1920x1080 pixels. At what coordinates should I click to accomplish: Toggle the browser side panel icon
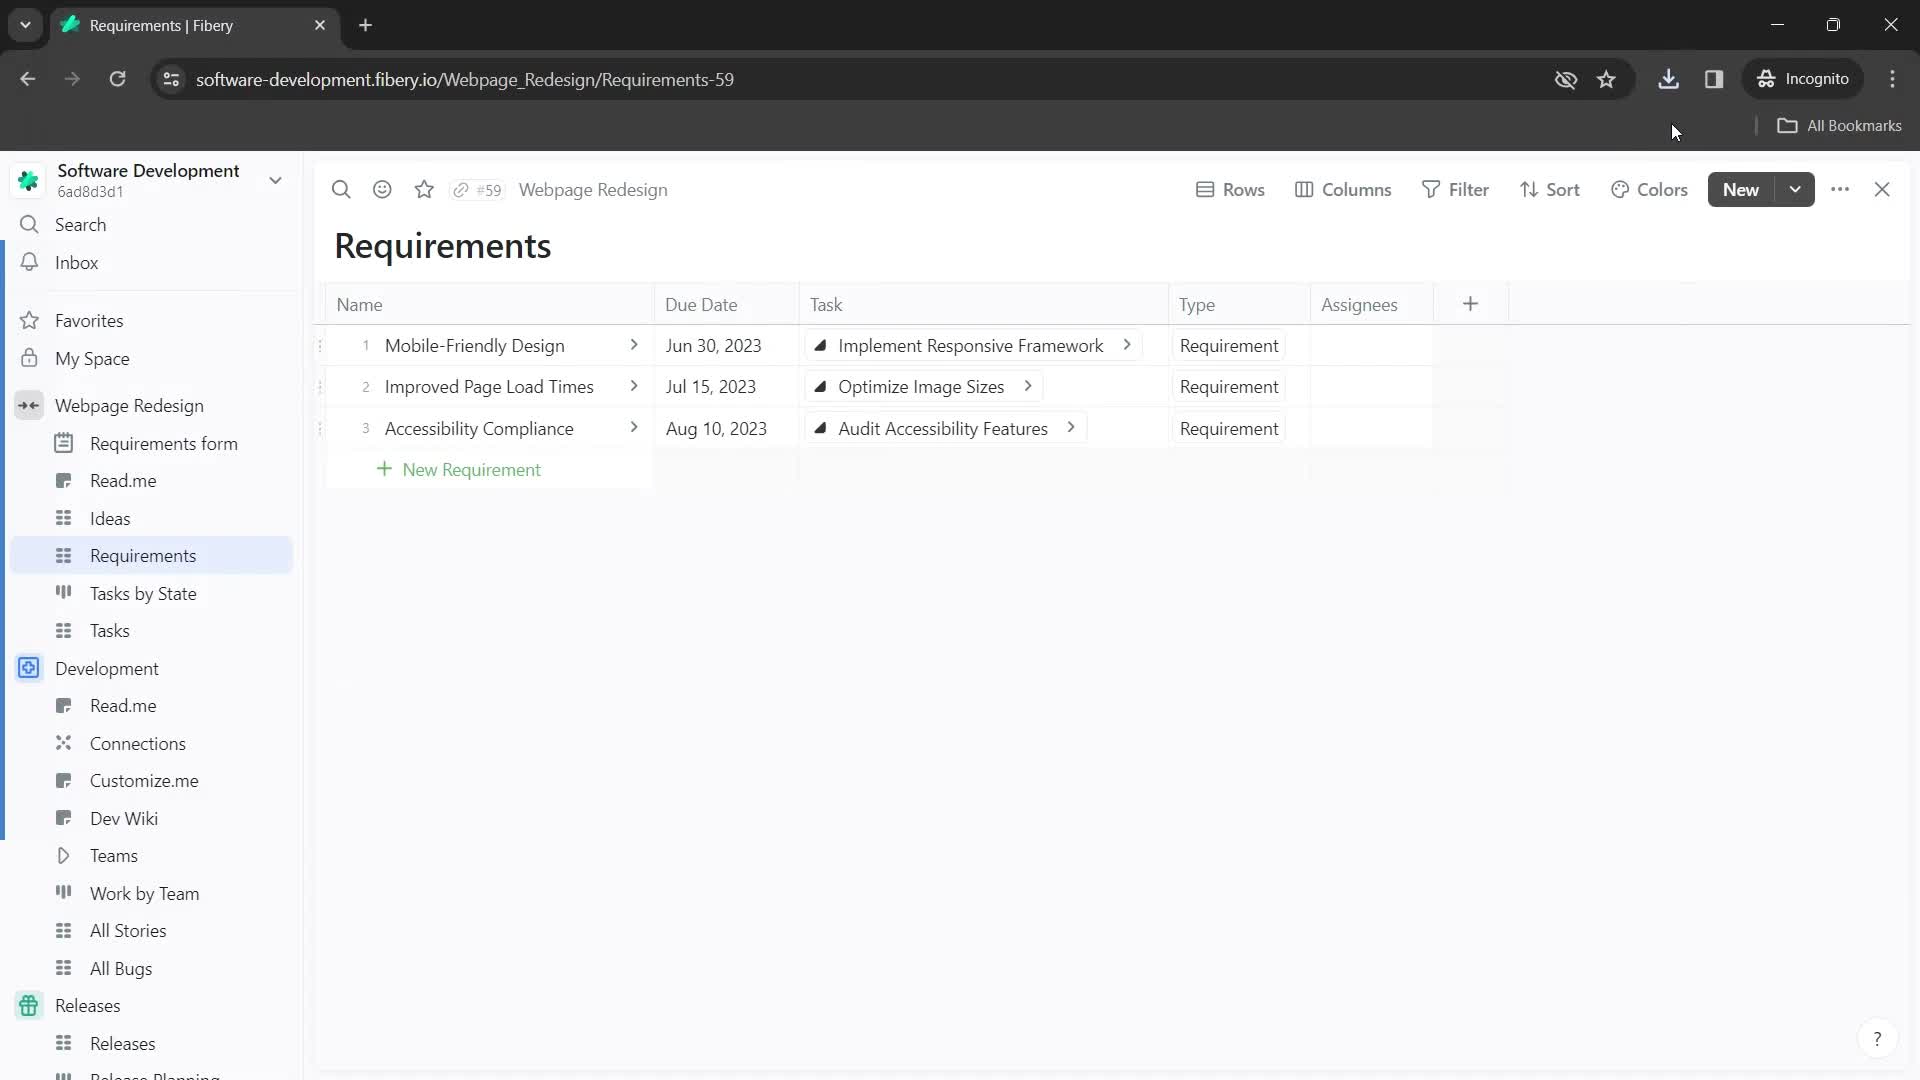tap(1714, 79)
